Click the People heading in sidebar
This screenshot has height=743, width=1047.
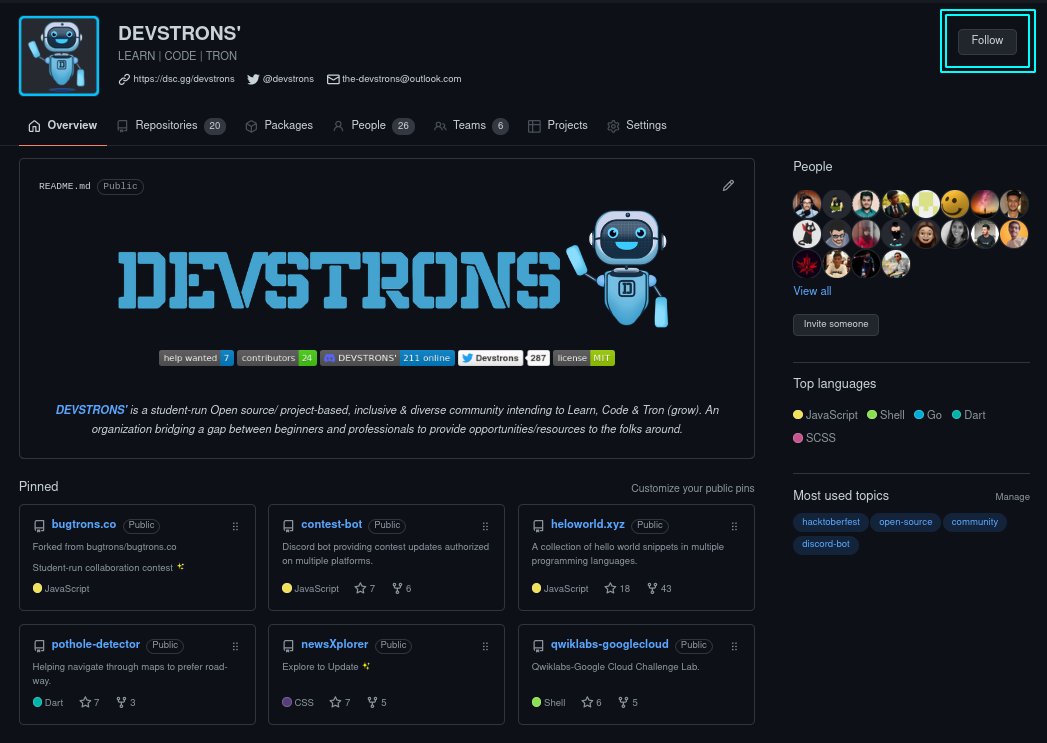(813, 167)
